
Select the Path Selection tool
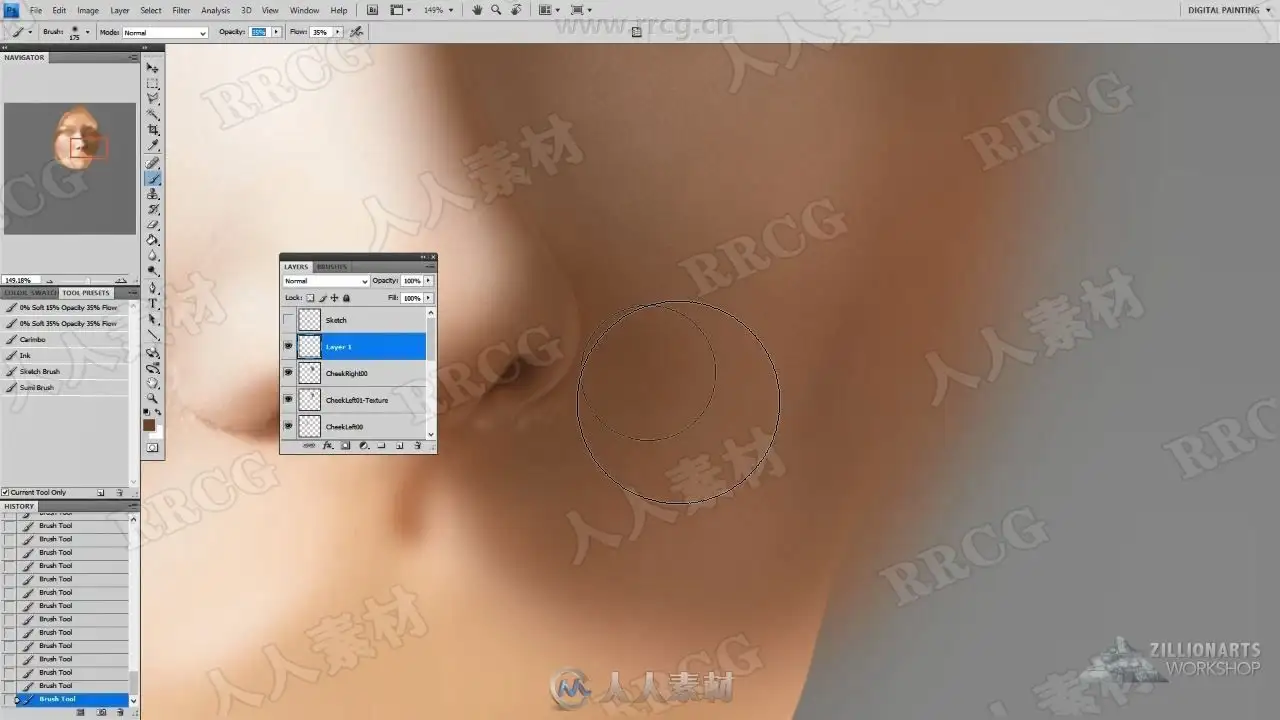(x=153, y=319)
